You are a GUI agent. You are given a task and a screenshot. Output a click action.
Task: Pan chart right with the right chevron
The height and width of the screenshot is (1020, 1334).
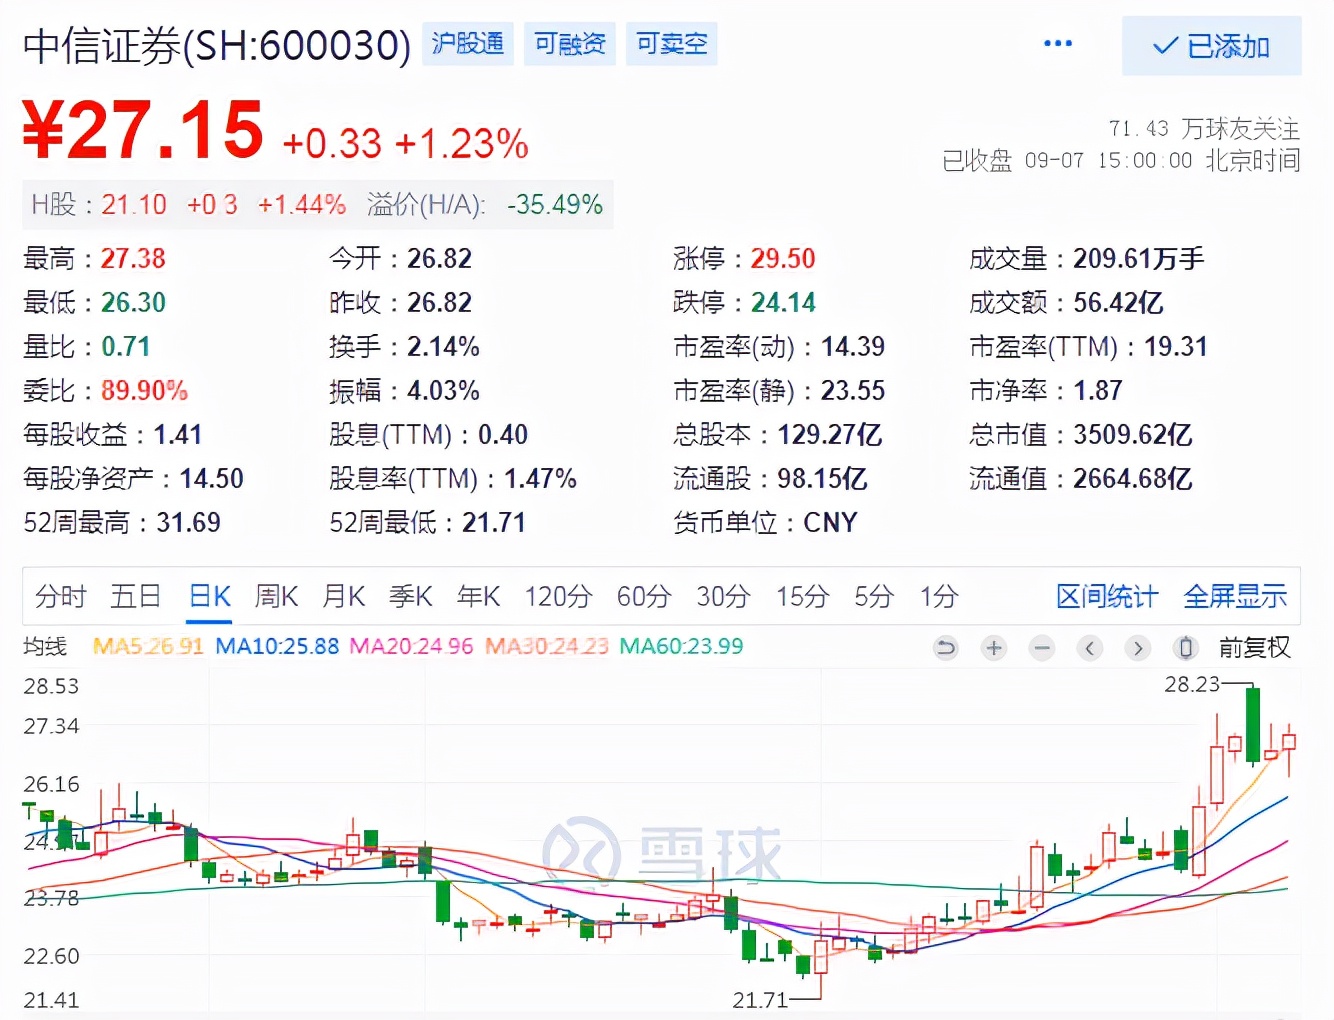(1138, 648)
